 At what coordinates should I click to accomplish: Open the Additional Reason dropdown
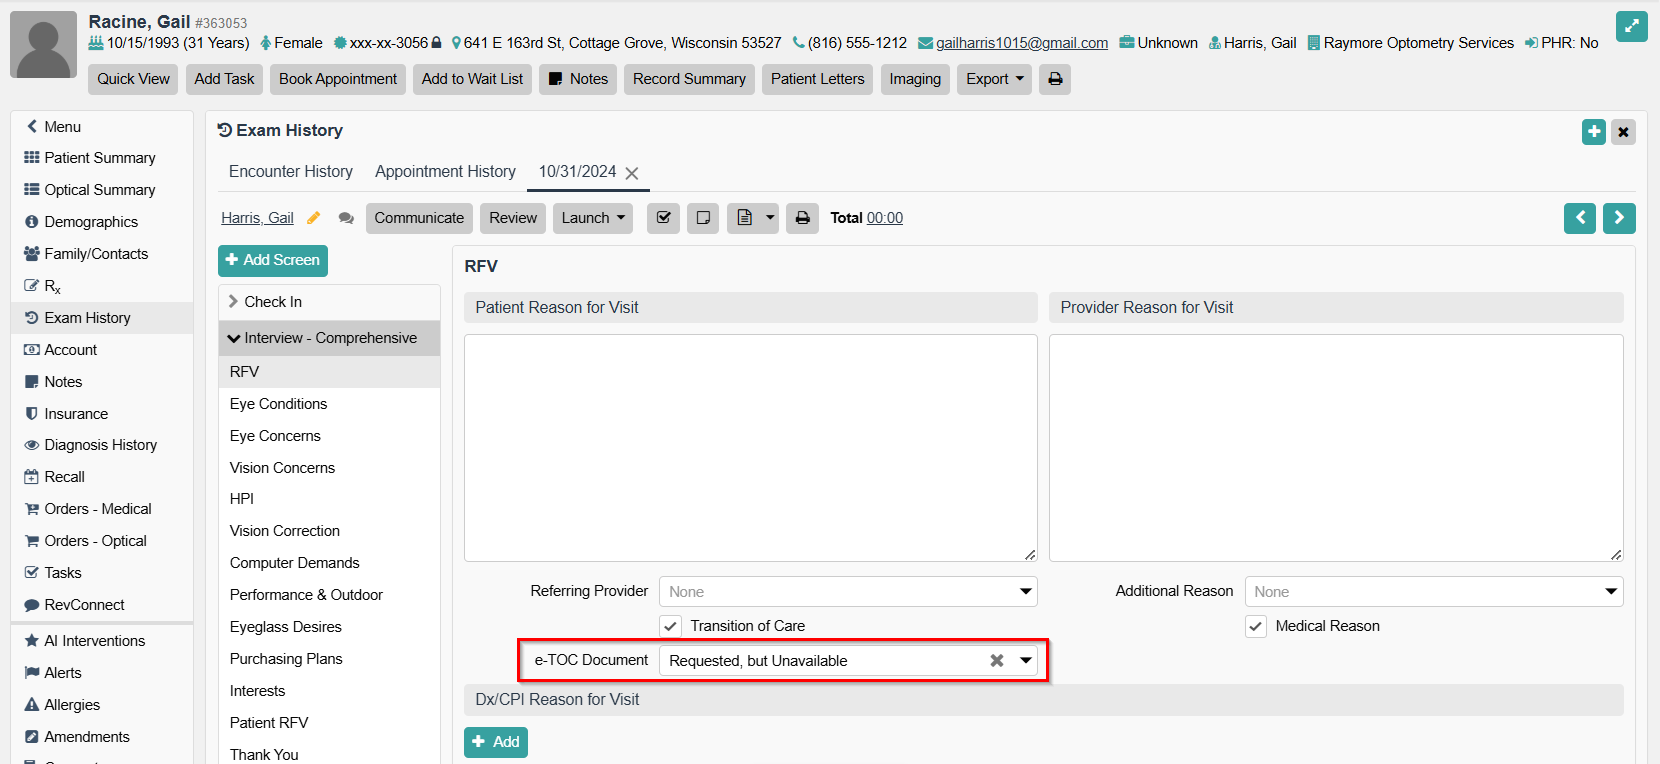click(x=1433, y=592)
